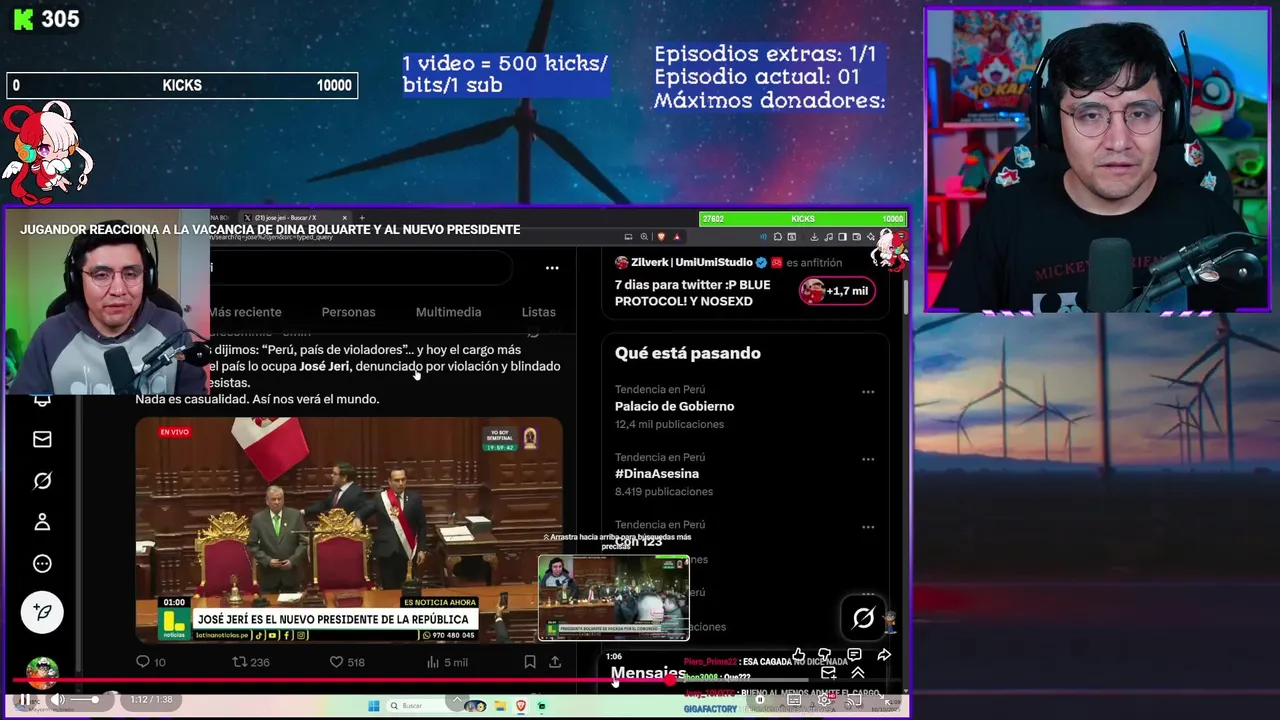Open comments icon above Mensajes panel
This screenshot has height=720, width=1280.
point(854,655)
